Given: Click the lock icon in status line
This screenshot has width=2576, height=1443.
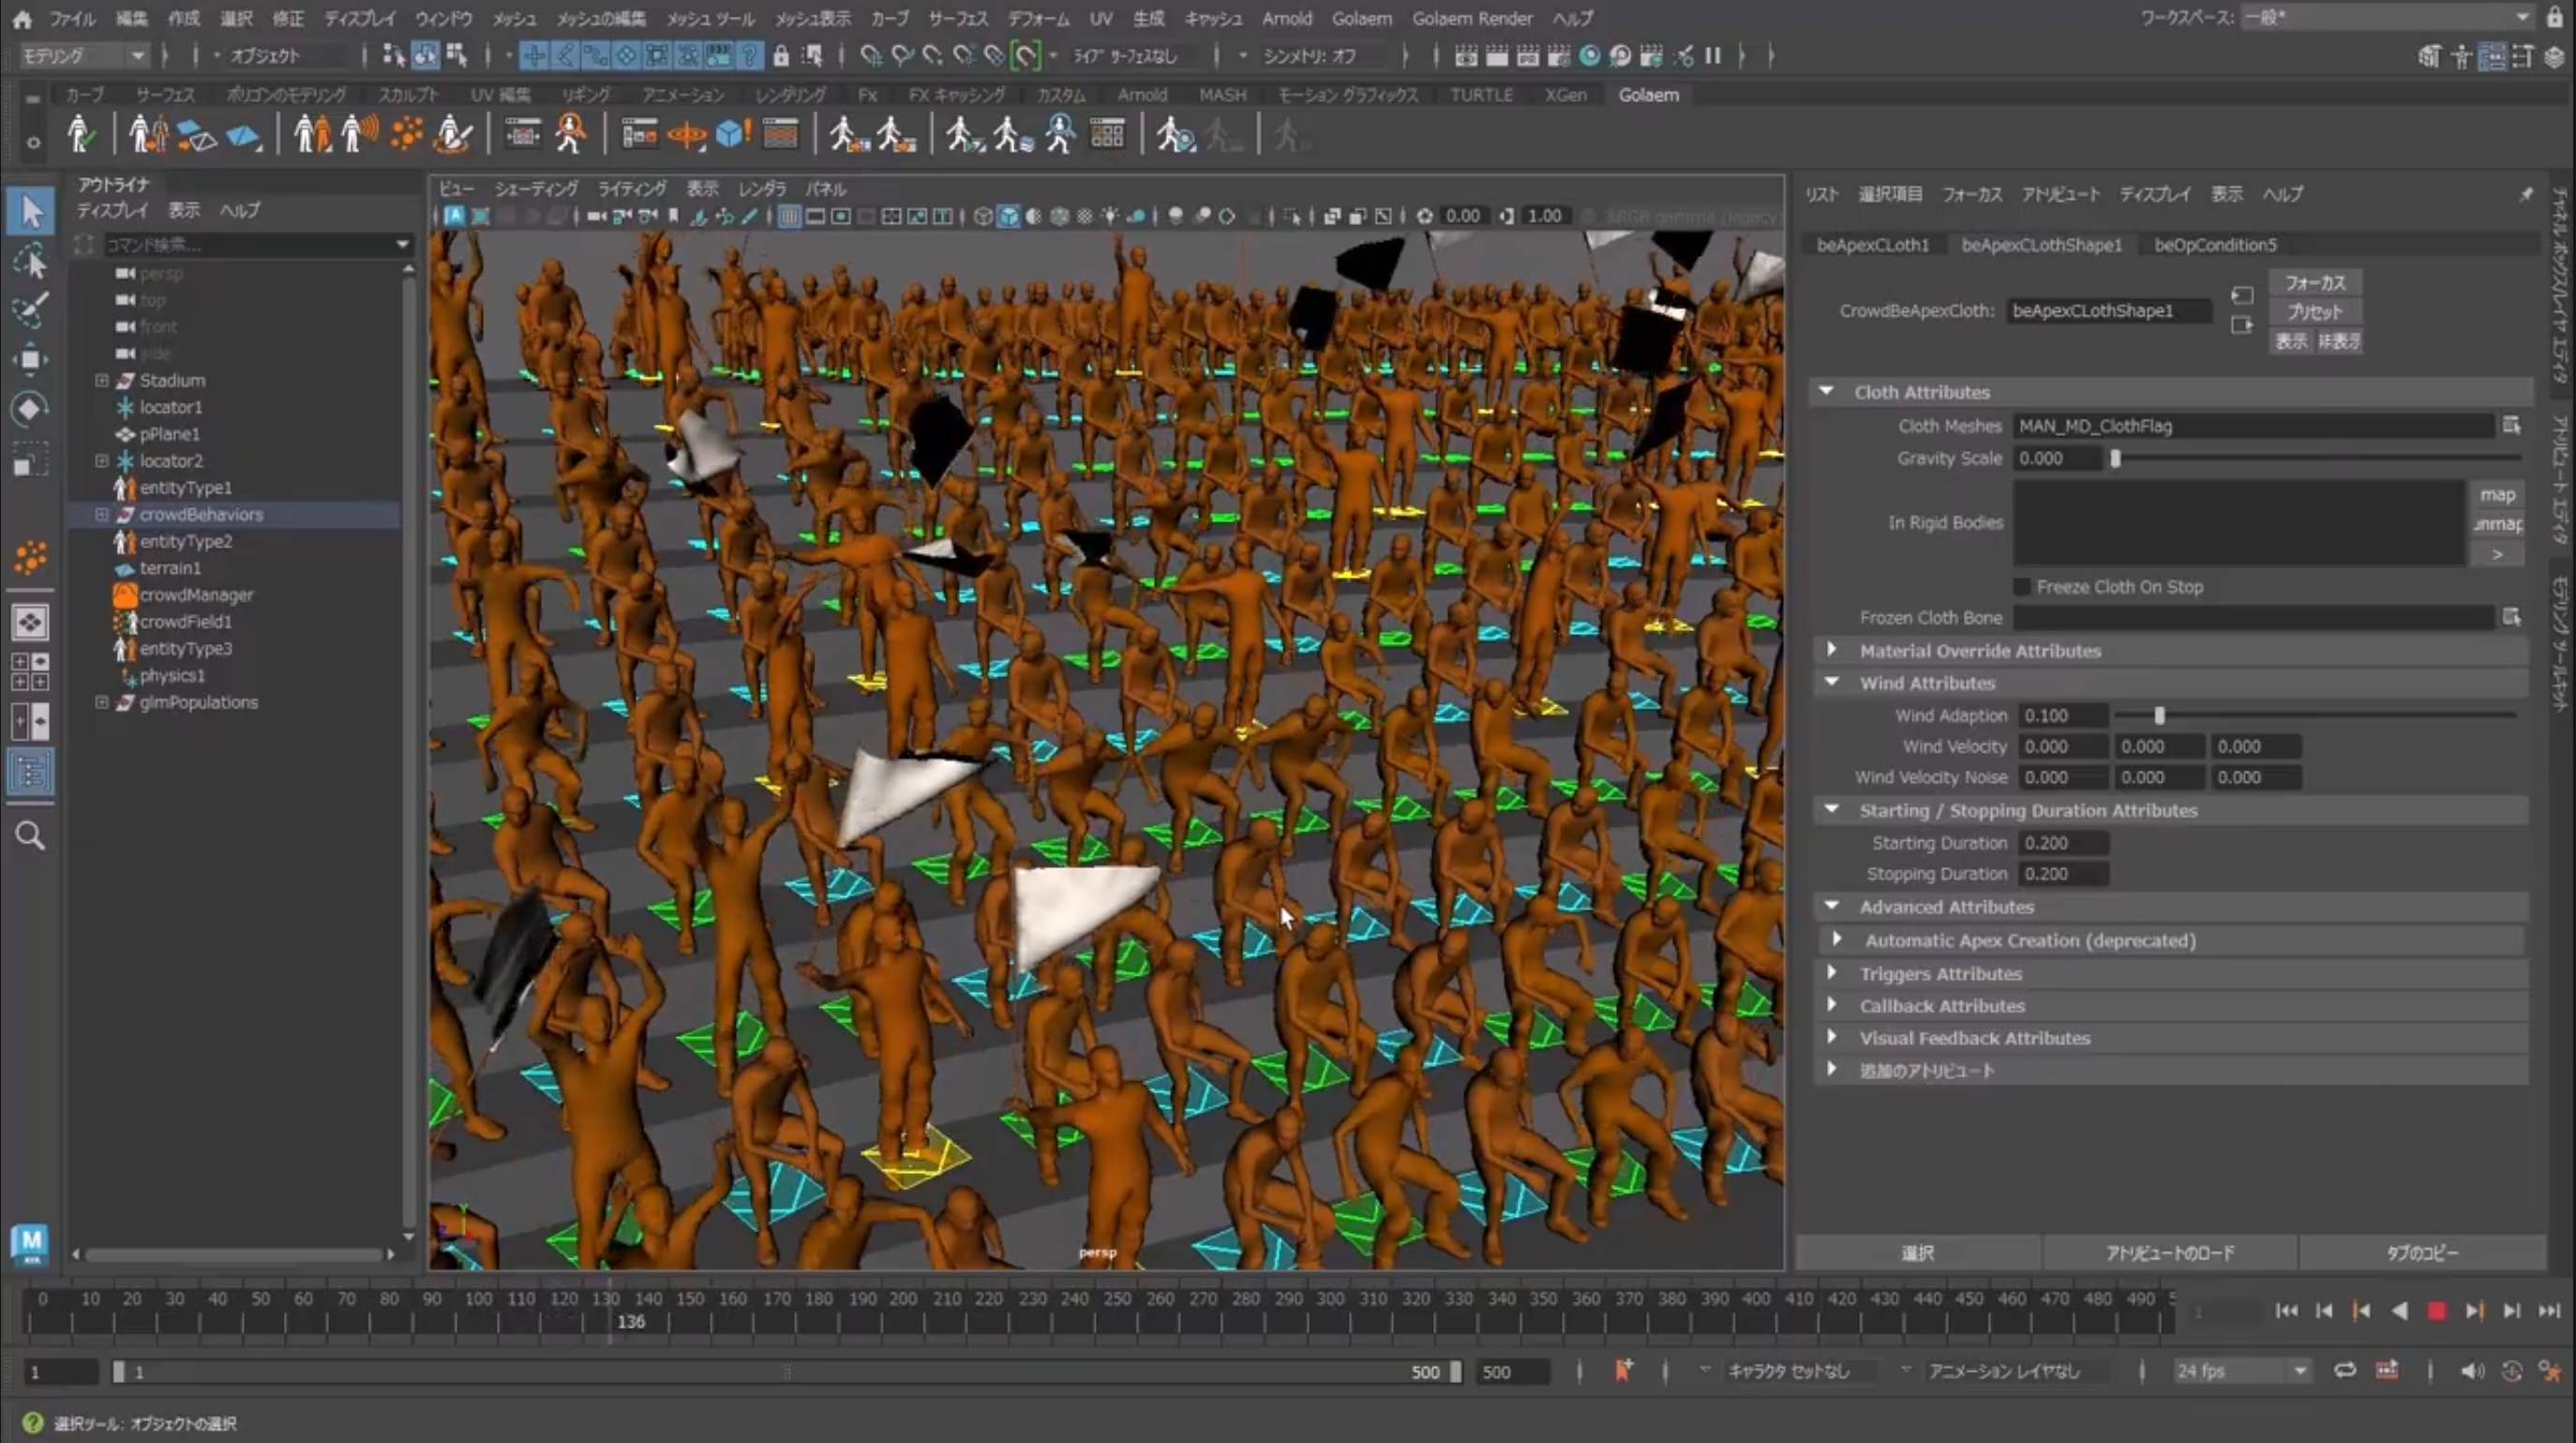Looking at the screenshot, I should click(780, 56).
